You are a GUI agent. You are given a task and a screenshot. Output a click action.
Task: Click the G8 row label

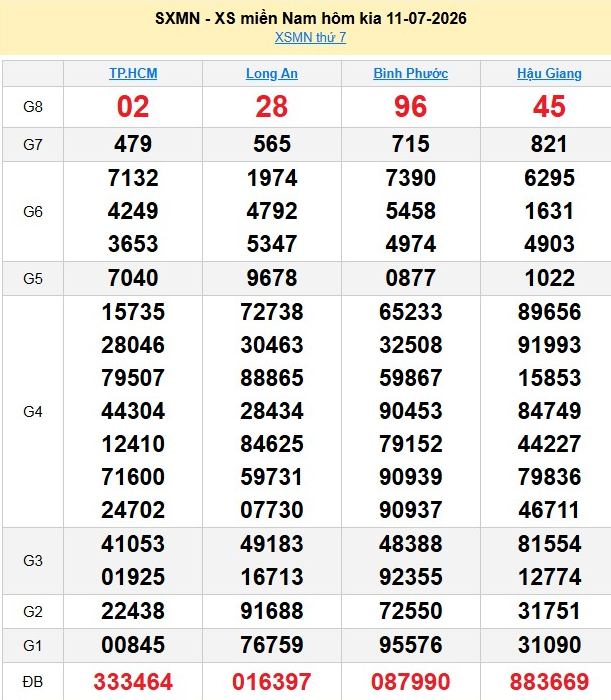tap(33, 107)
